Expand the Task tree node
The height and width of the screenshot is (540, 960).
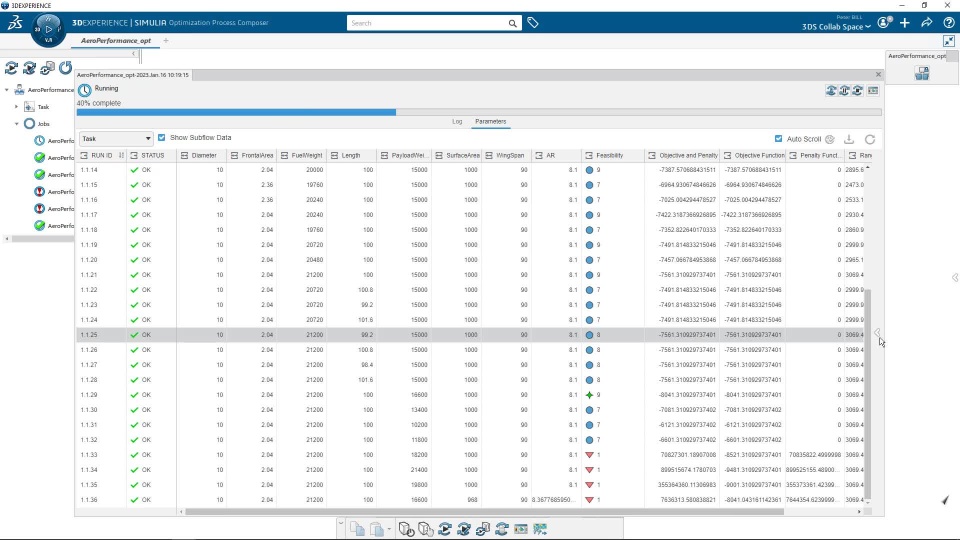coord(17,107)
